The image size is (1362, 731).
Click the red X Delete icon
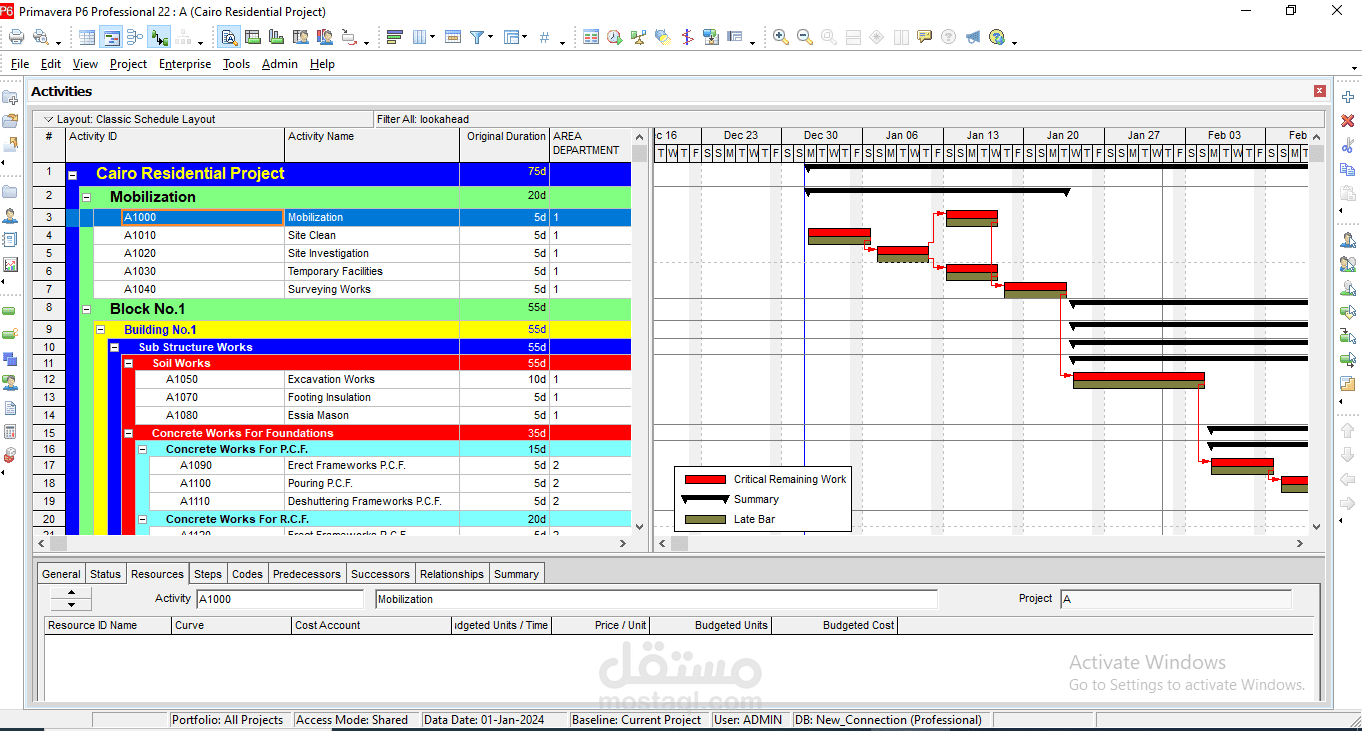click(x=1347, y=120)
